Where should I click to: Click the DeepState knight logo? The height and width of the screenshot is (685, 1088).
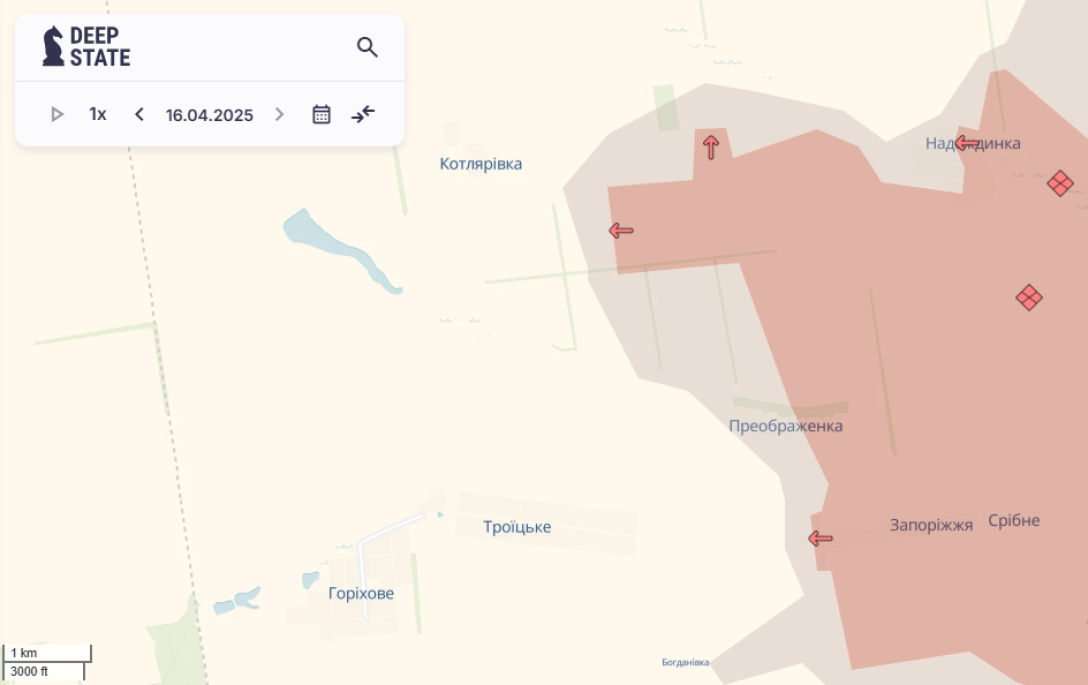[53, 46]
